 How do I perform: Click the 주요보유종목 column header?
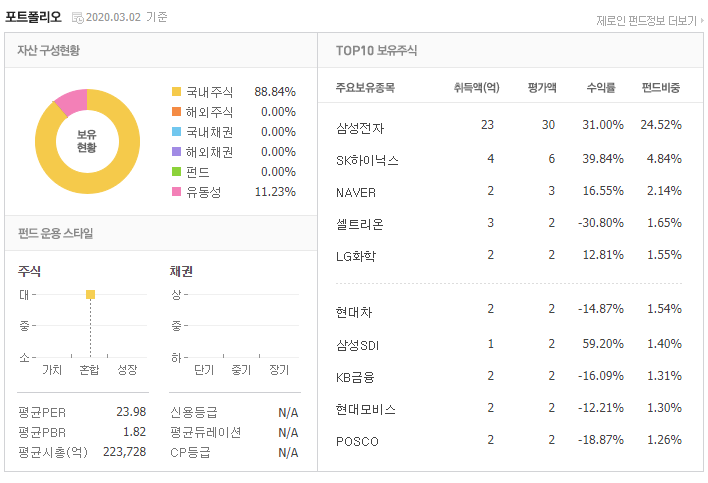click(365, 88)
